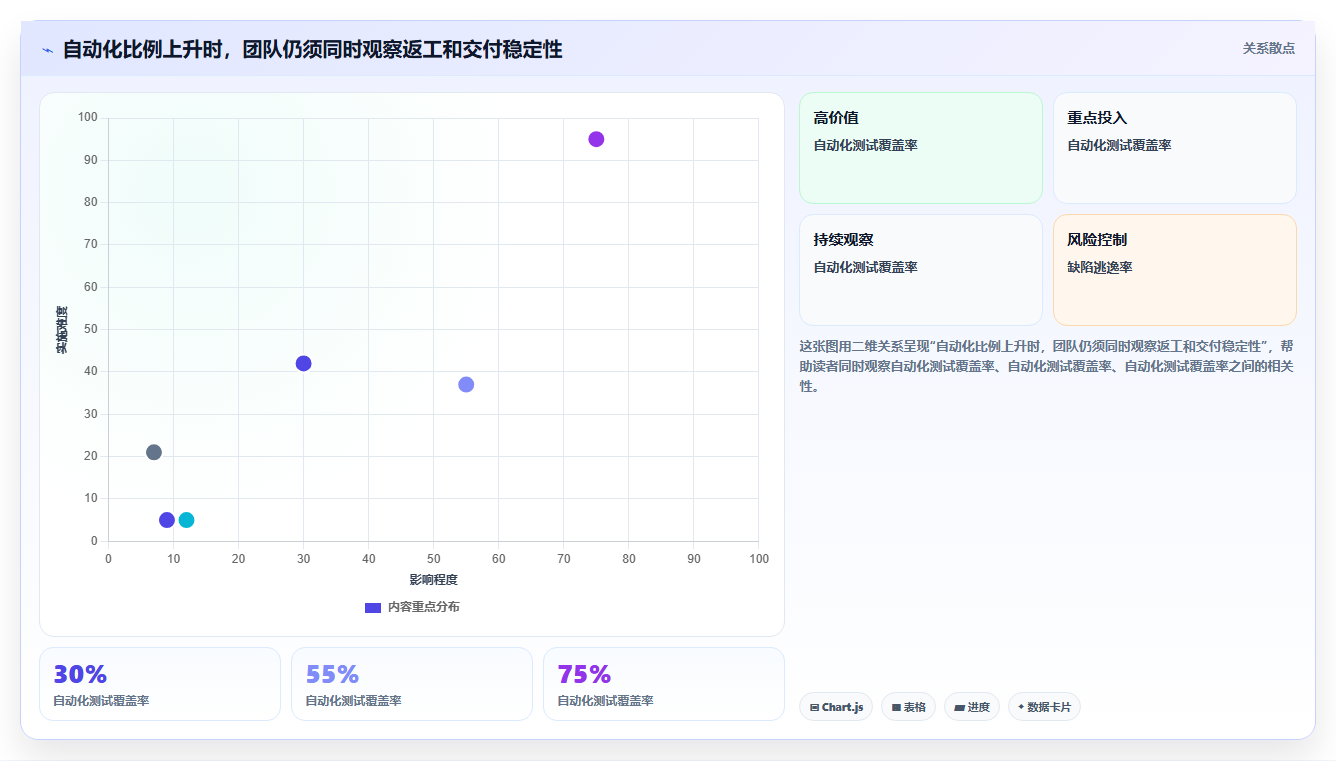
Task: Click the 关系散点 label in the header
Action: 1268,48
